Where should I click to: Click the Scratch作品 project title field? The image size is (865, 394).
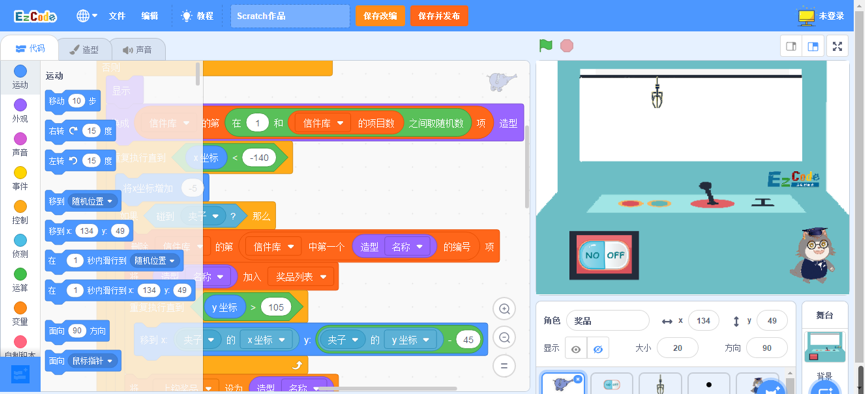290,16
